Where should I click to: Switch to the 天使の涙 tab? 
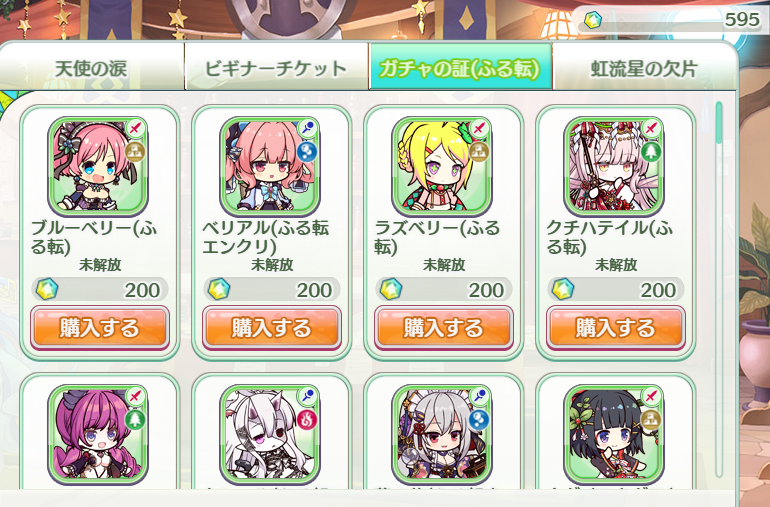91,67
